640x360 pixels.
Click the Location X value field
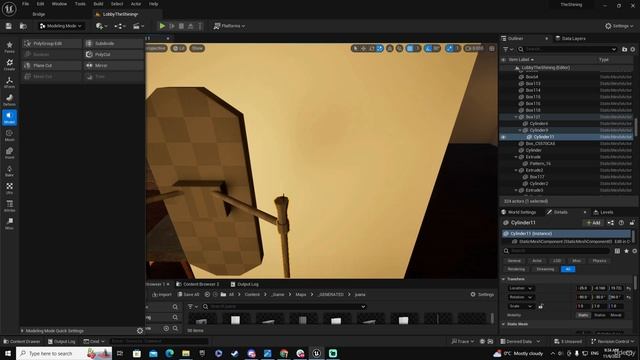point(583,288)
